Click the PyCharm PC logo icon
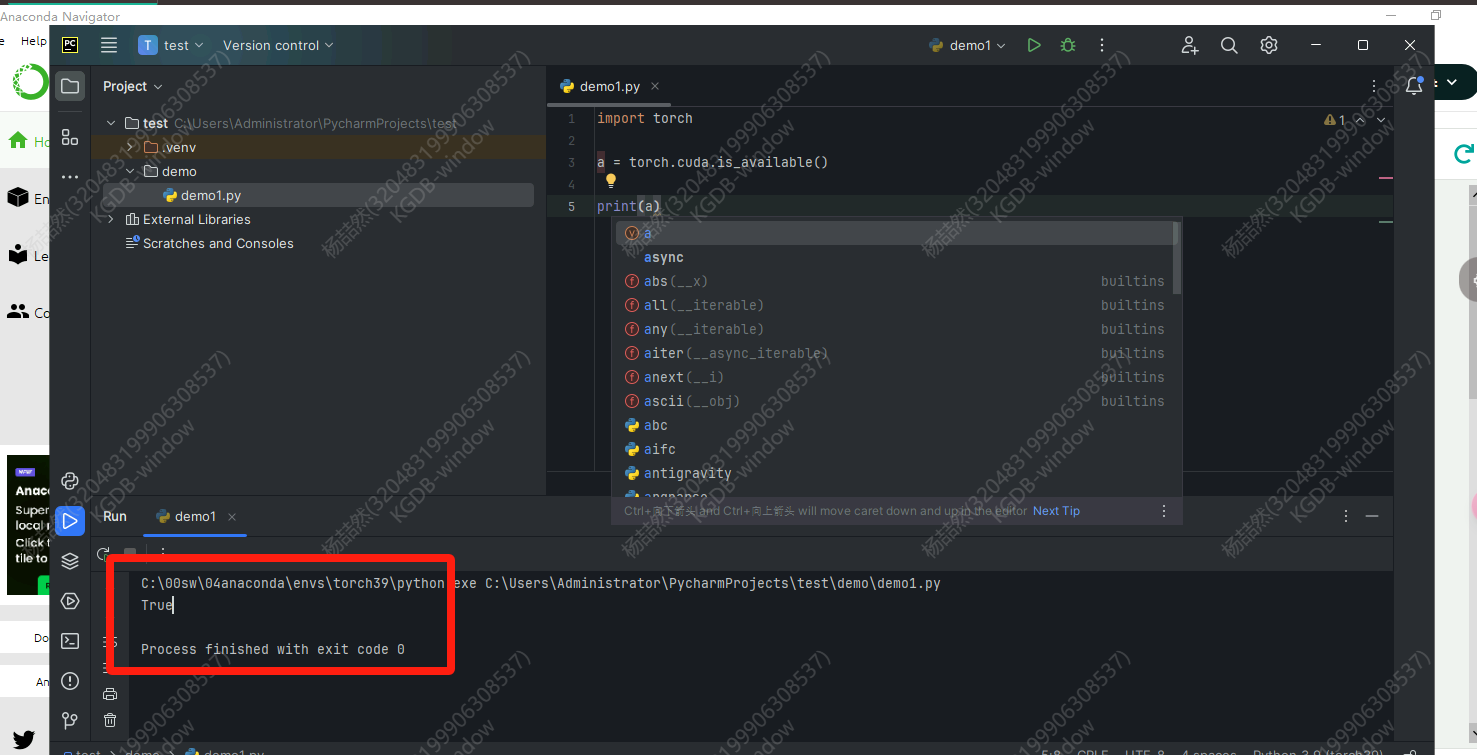This screenshot has height=755, width=1477. [x=70, y=45]
